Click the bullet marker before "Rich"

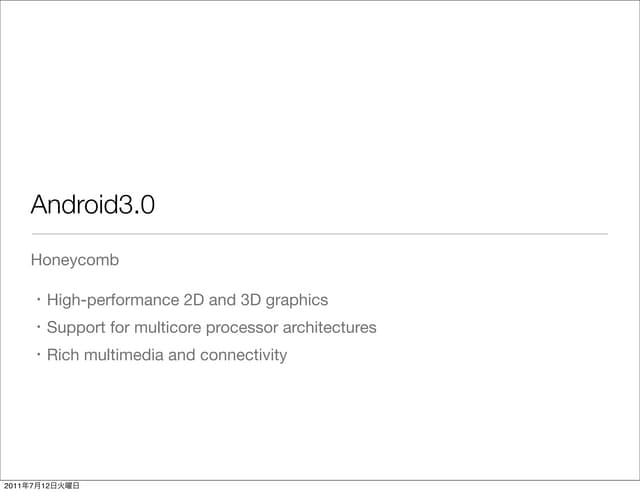(36, 355)
